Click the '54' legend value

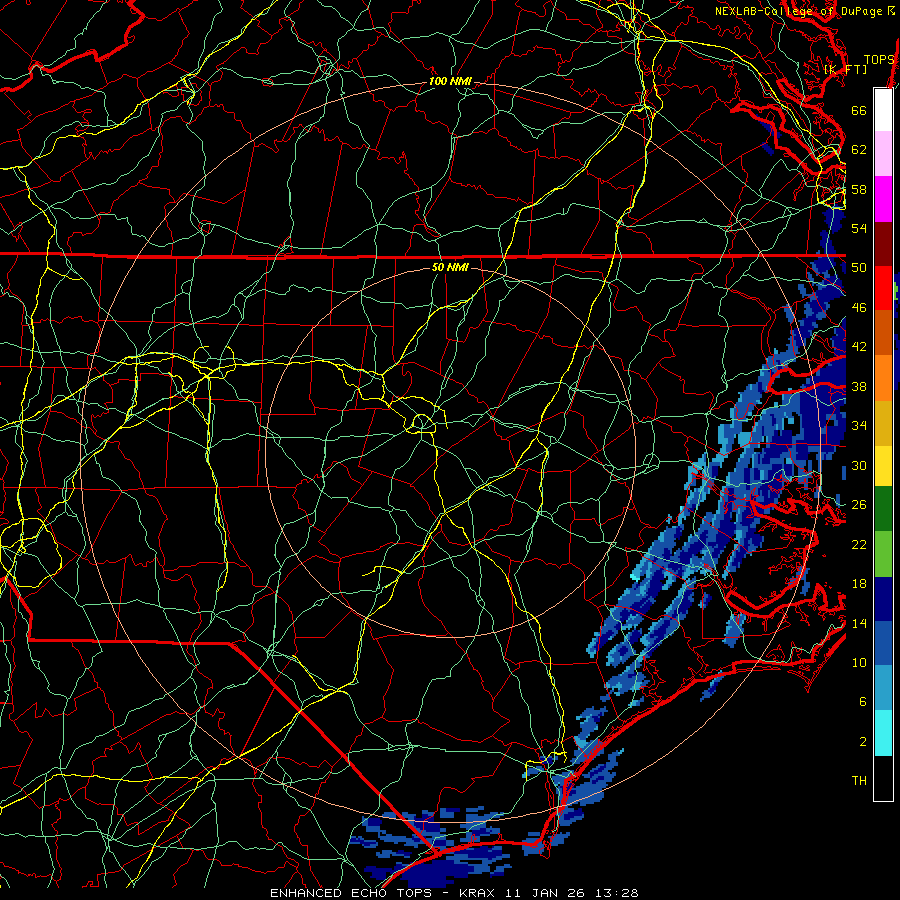(x=859, y=228)
